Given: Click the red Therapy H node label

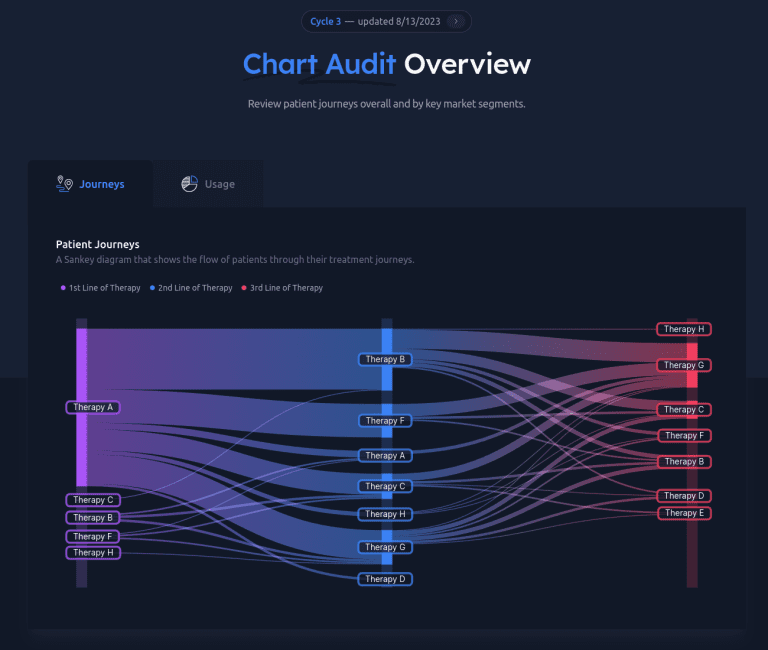Looking at the screenshot, I should tap(684, 329).
